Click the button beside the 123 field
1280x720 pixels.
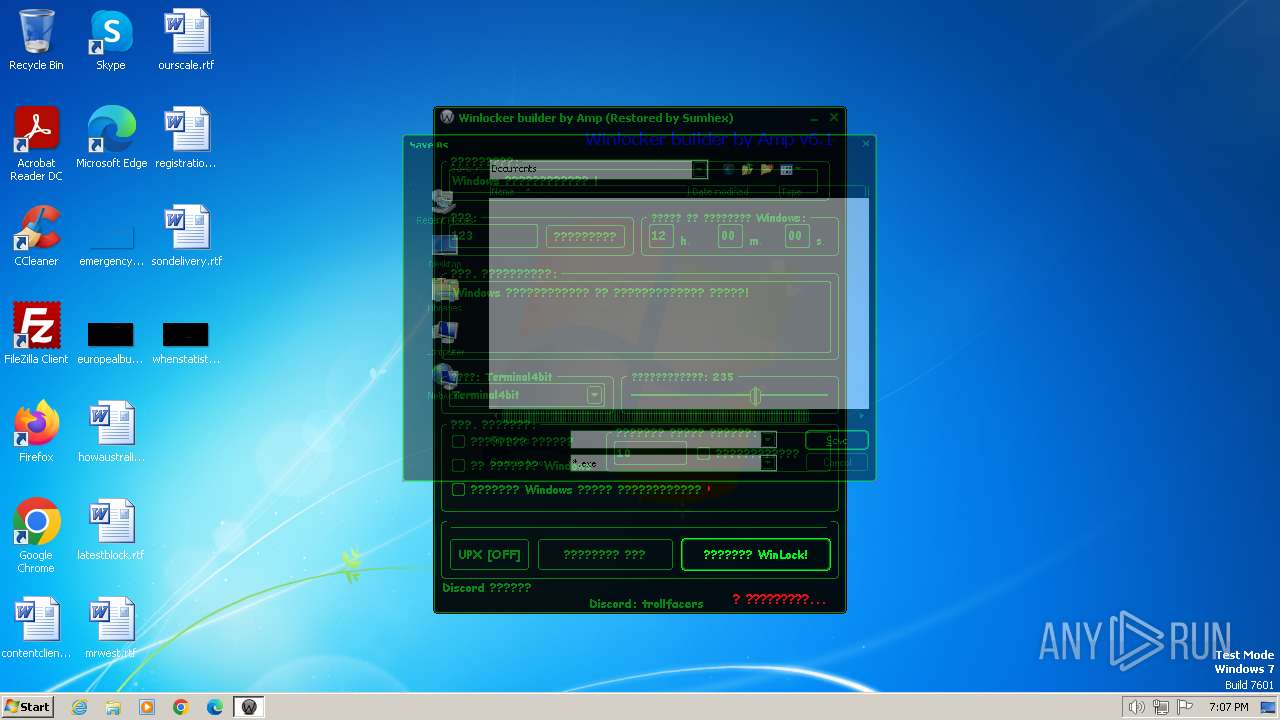click(585, 236)
